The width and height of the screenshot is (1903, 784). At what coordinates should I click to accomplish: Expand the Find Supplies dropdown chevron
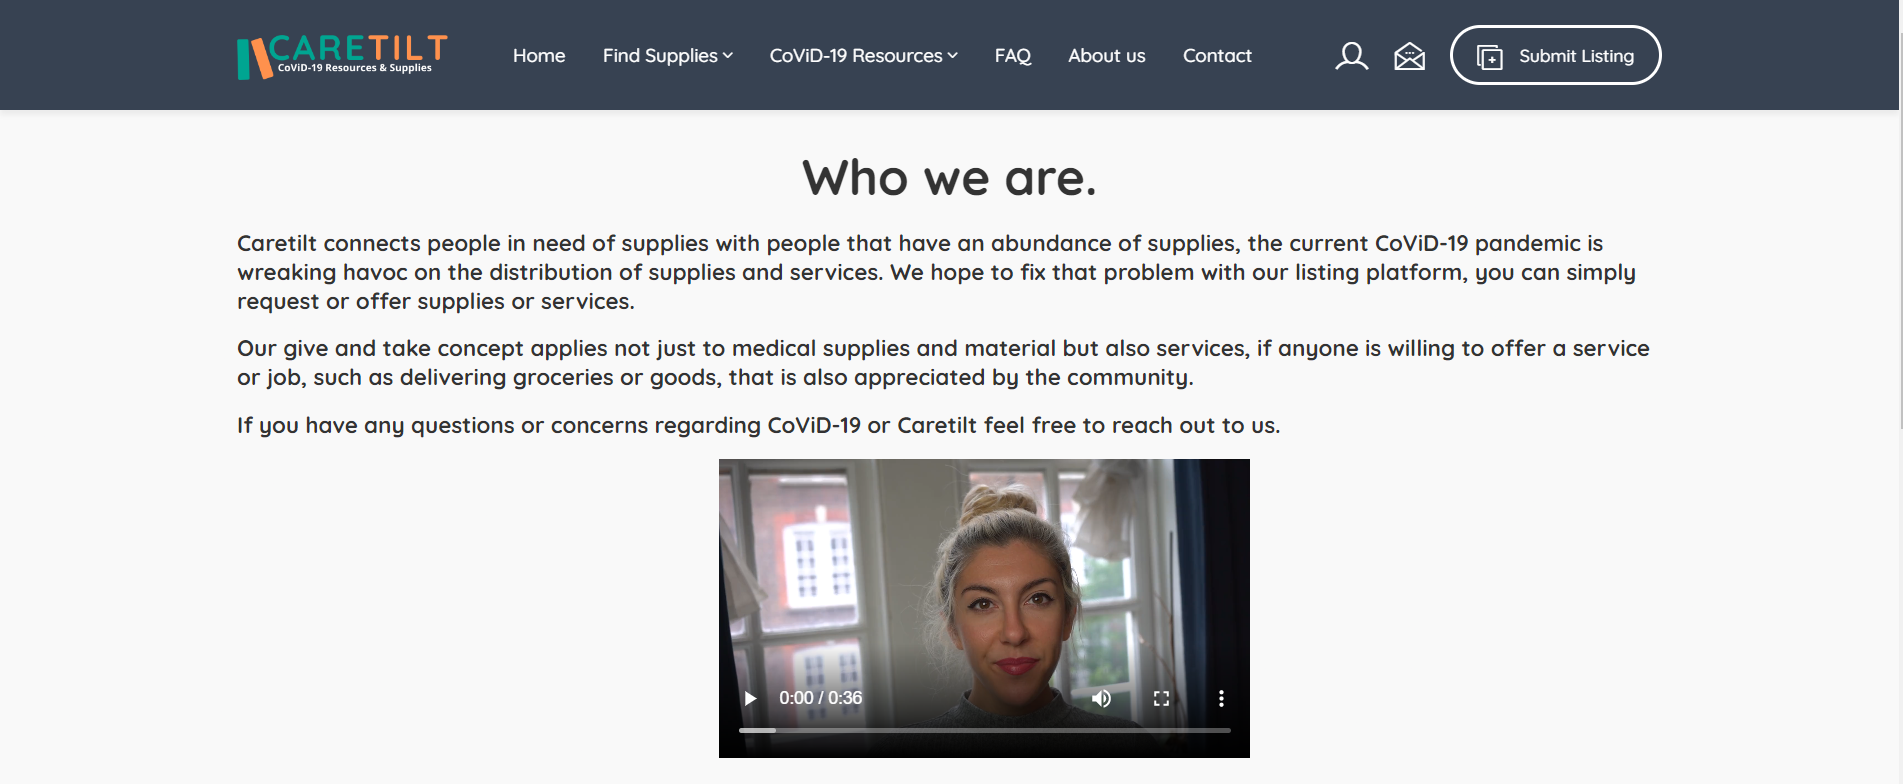coord(728,56)
